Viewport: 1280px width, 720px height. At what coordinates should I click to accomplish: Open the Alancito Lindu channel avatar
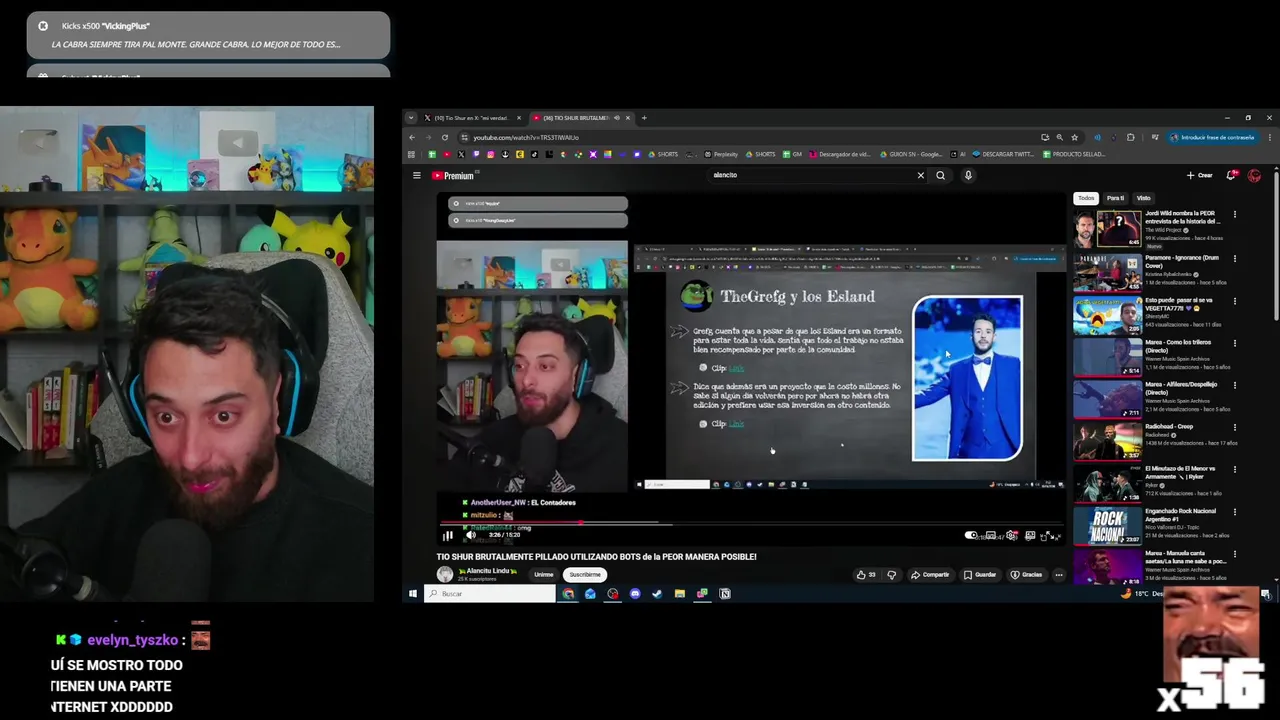[x=445, y=574]
